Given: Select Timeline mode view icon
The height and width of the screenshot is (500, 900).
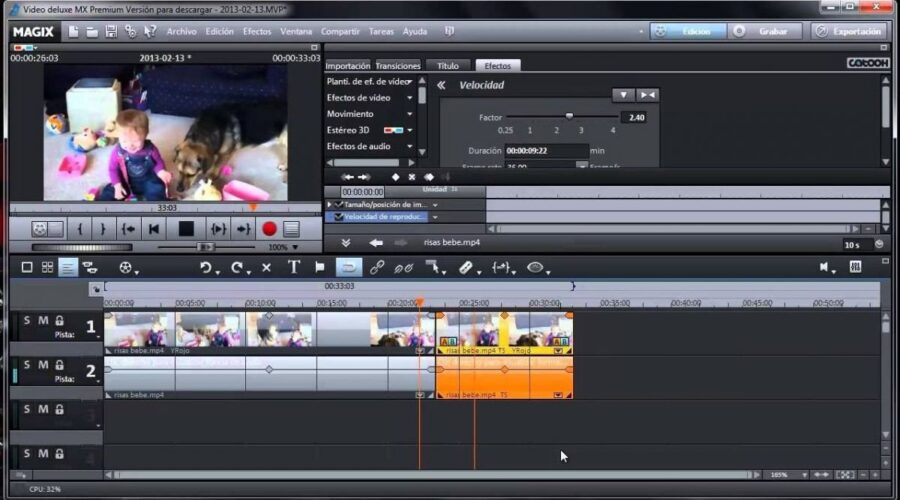Looking at the screenshot, I should [x=68, y=268].
